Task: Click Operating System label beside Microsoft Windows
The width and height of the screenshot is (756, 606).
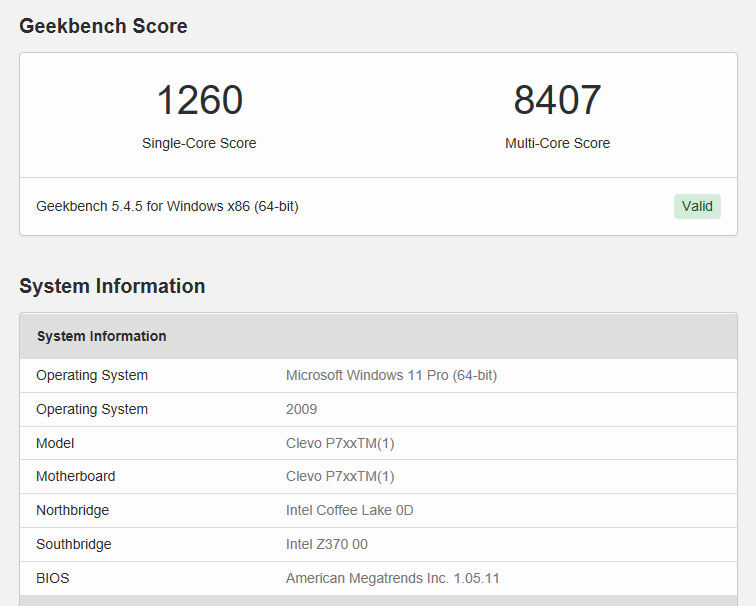Action: (92, 375)
